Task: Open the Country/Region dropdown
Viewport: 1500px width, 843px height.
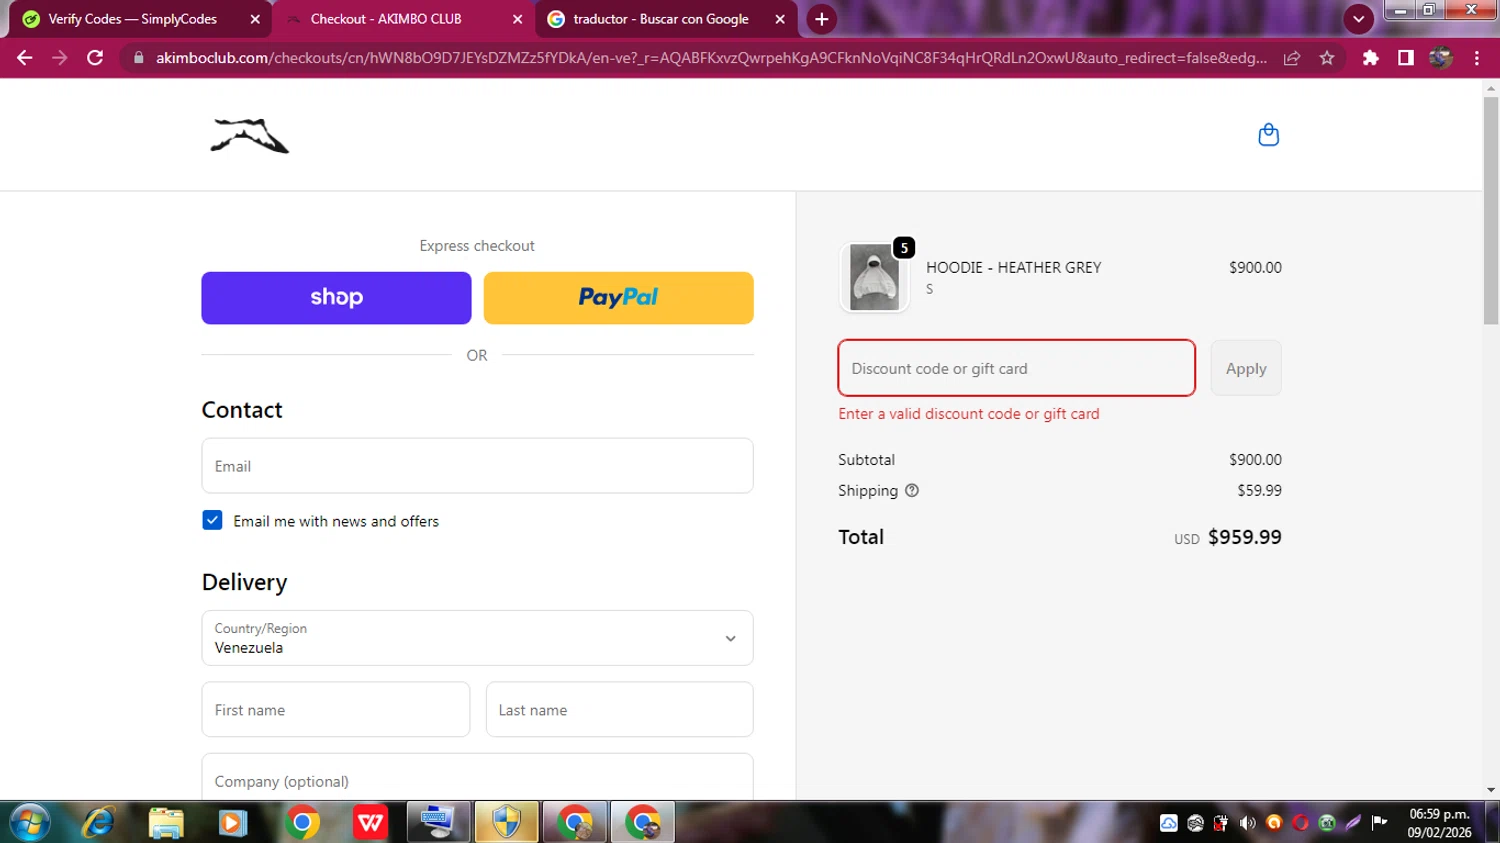Action: 477,638
